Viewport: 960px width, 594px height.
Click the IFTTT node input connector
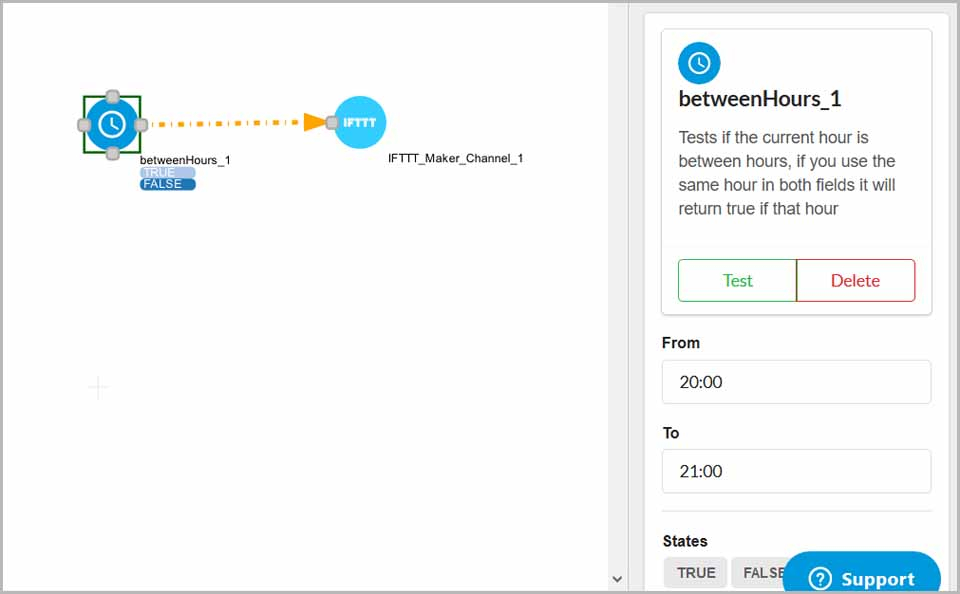coord(332,123)
